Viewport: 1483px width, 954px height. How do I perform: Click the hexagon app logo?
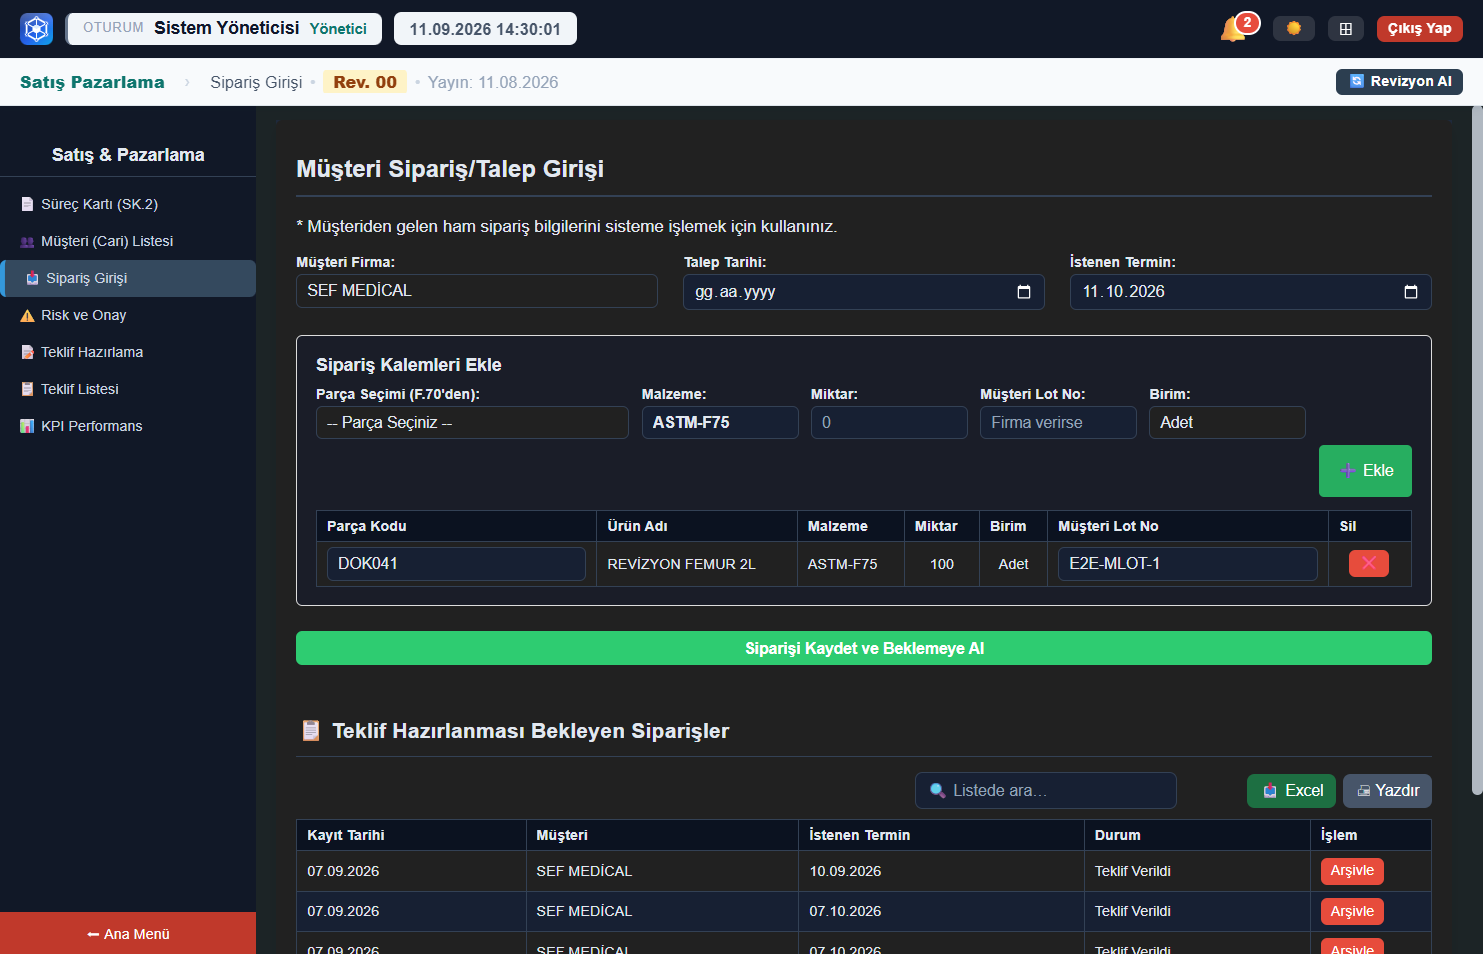point(37,28)
